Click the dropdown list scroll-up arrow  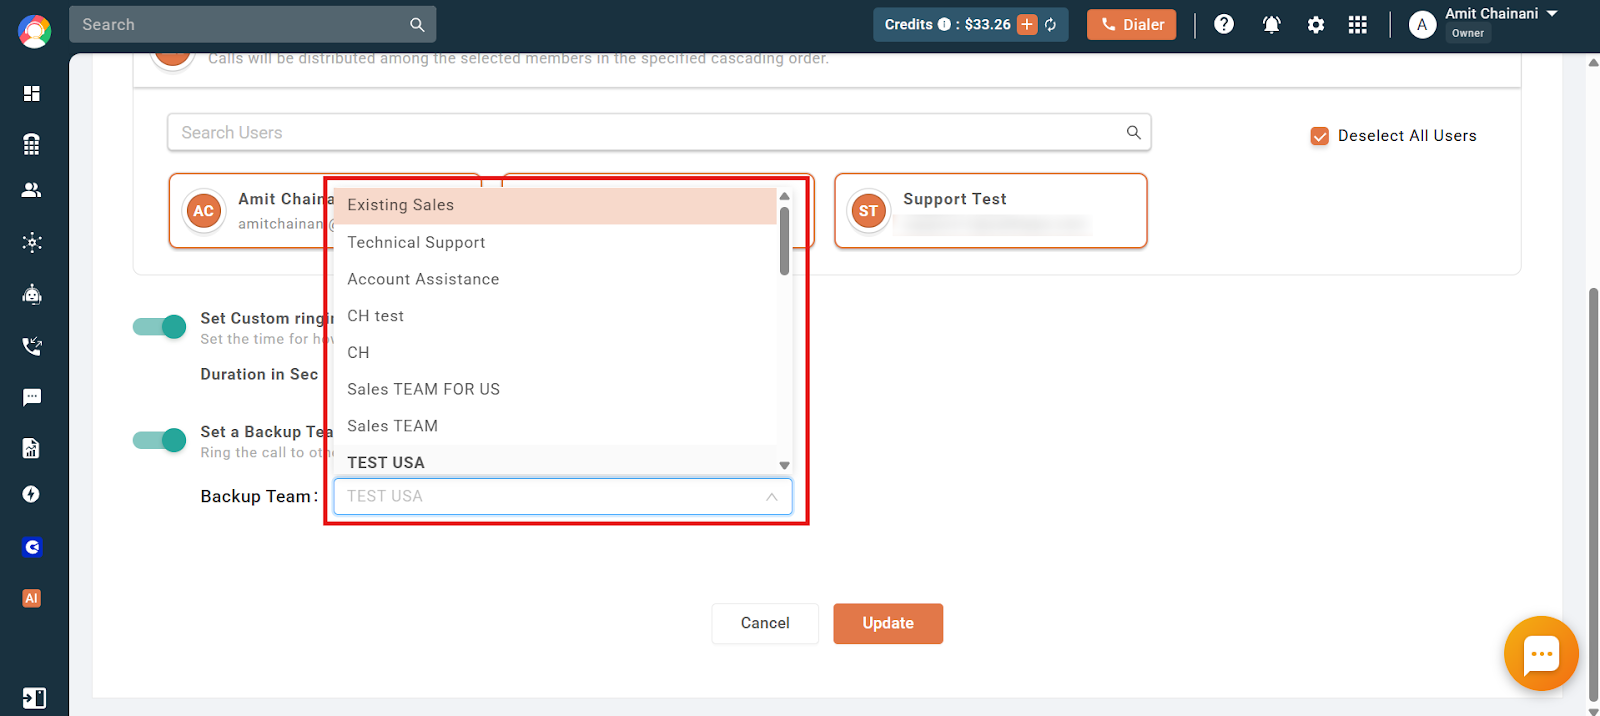pos(784,196)
